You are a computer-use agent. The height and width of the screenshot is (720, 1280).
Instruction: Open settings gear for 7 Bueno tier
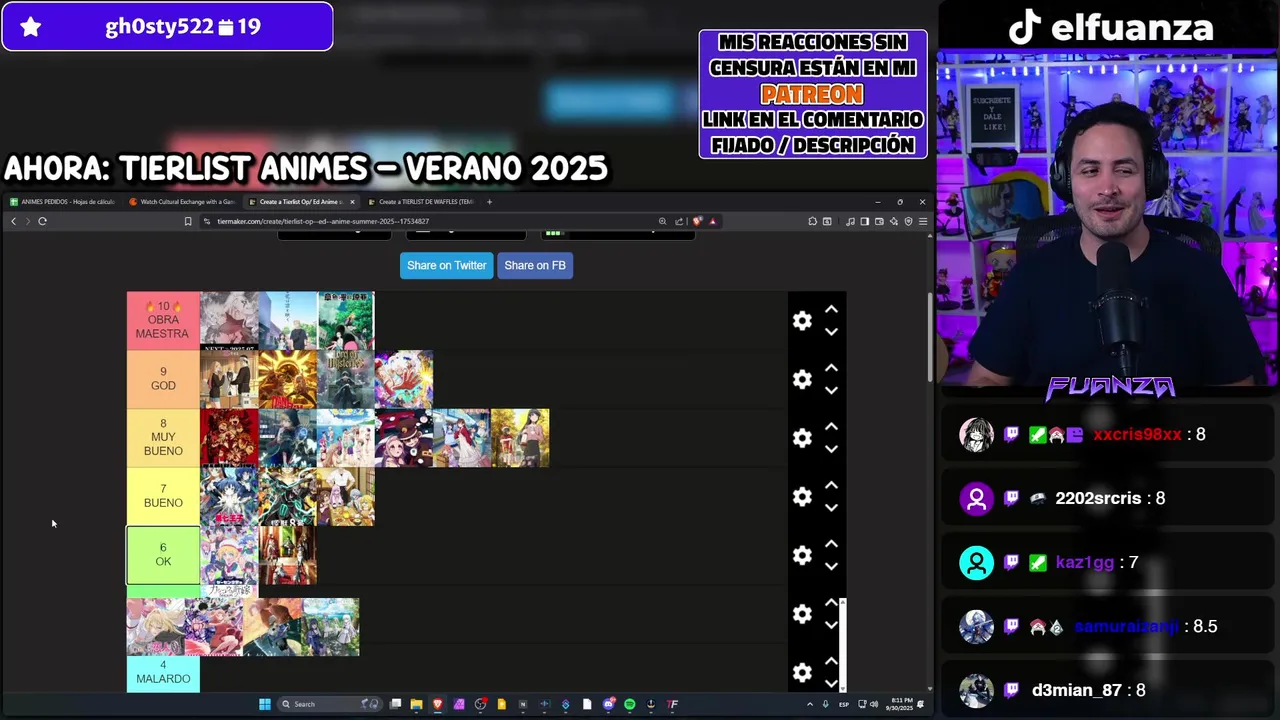[802, 496]
